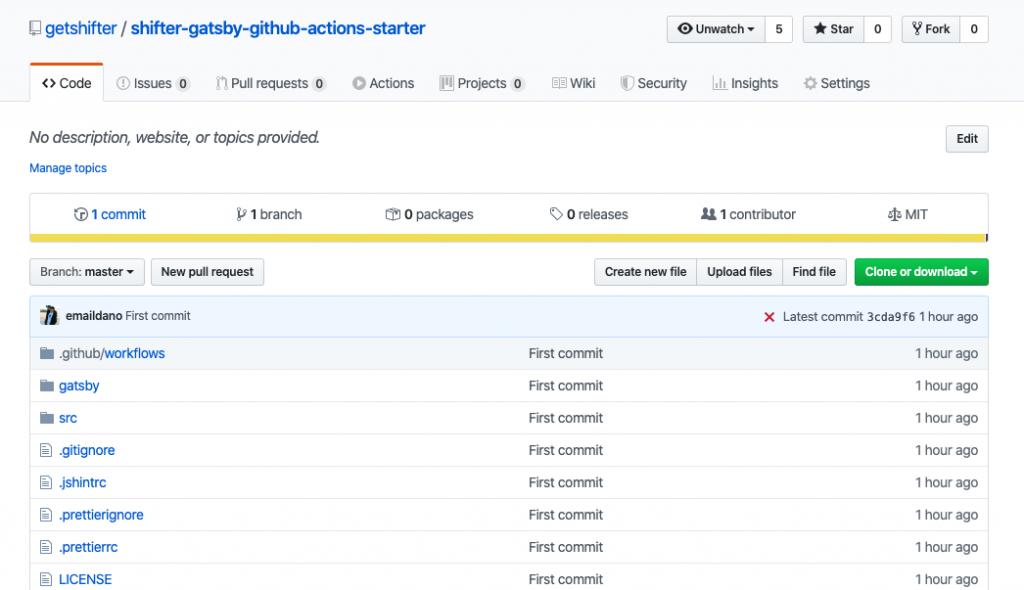
Task: Click Find file
Action: (814, 272)
